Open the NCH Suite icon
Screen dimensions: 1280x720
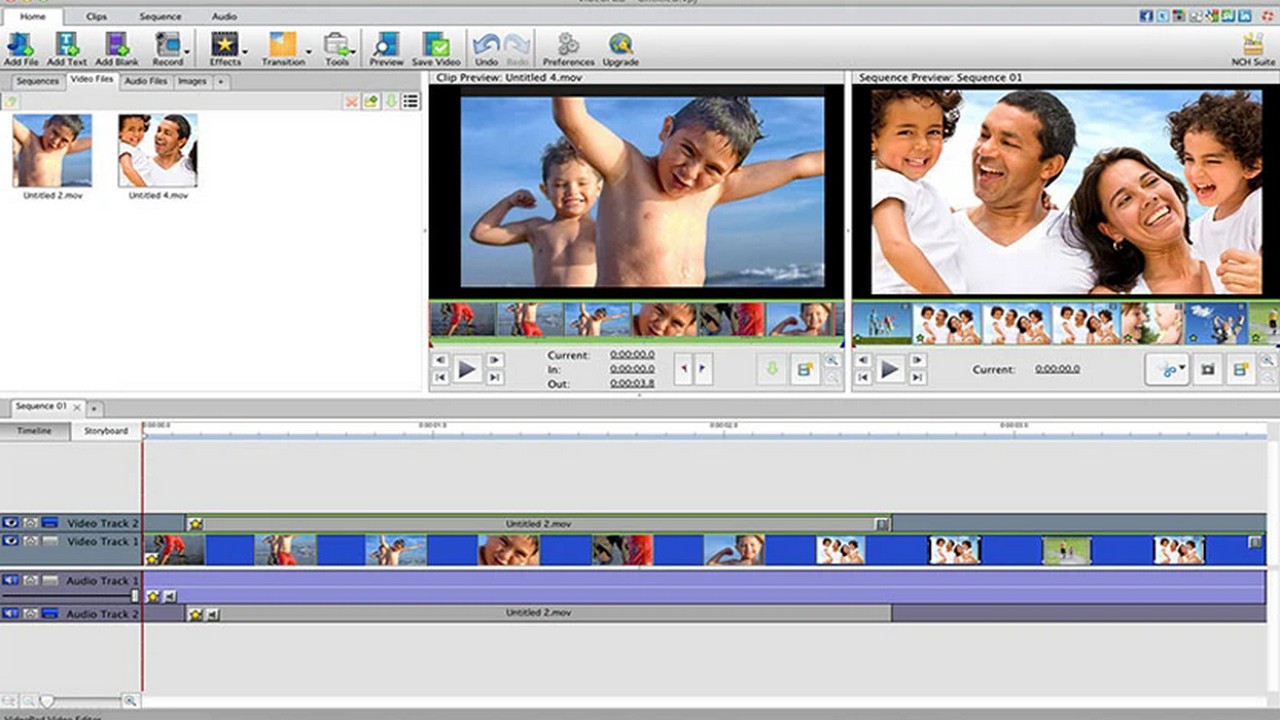point(1252,47)
